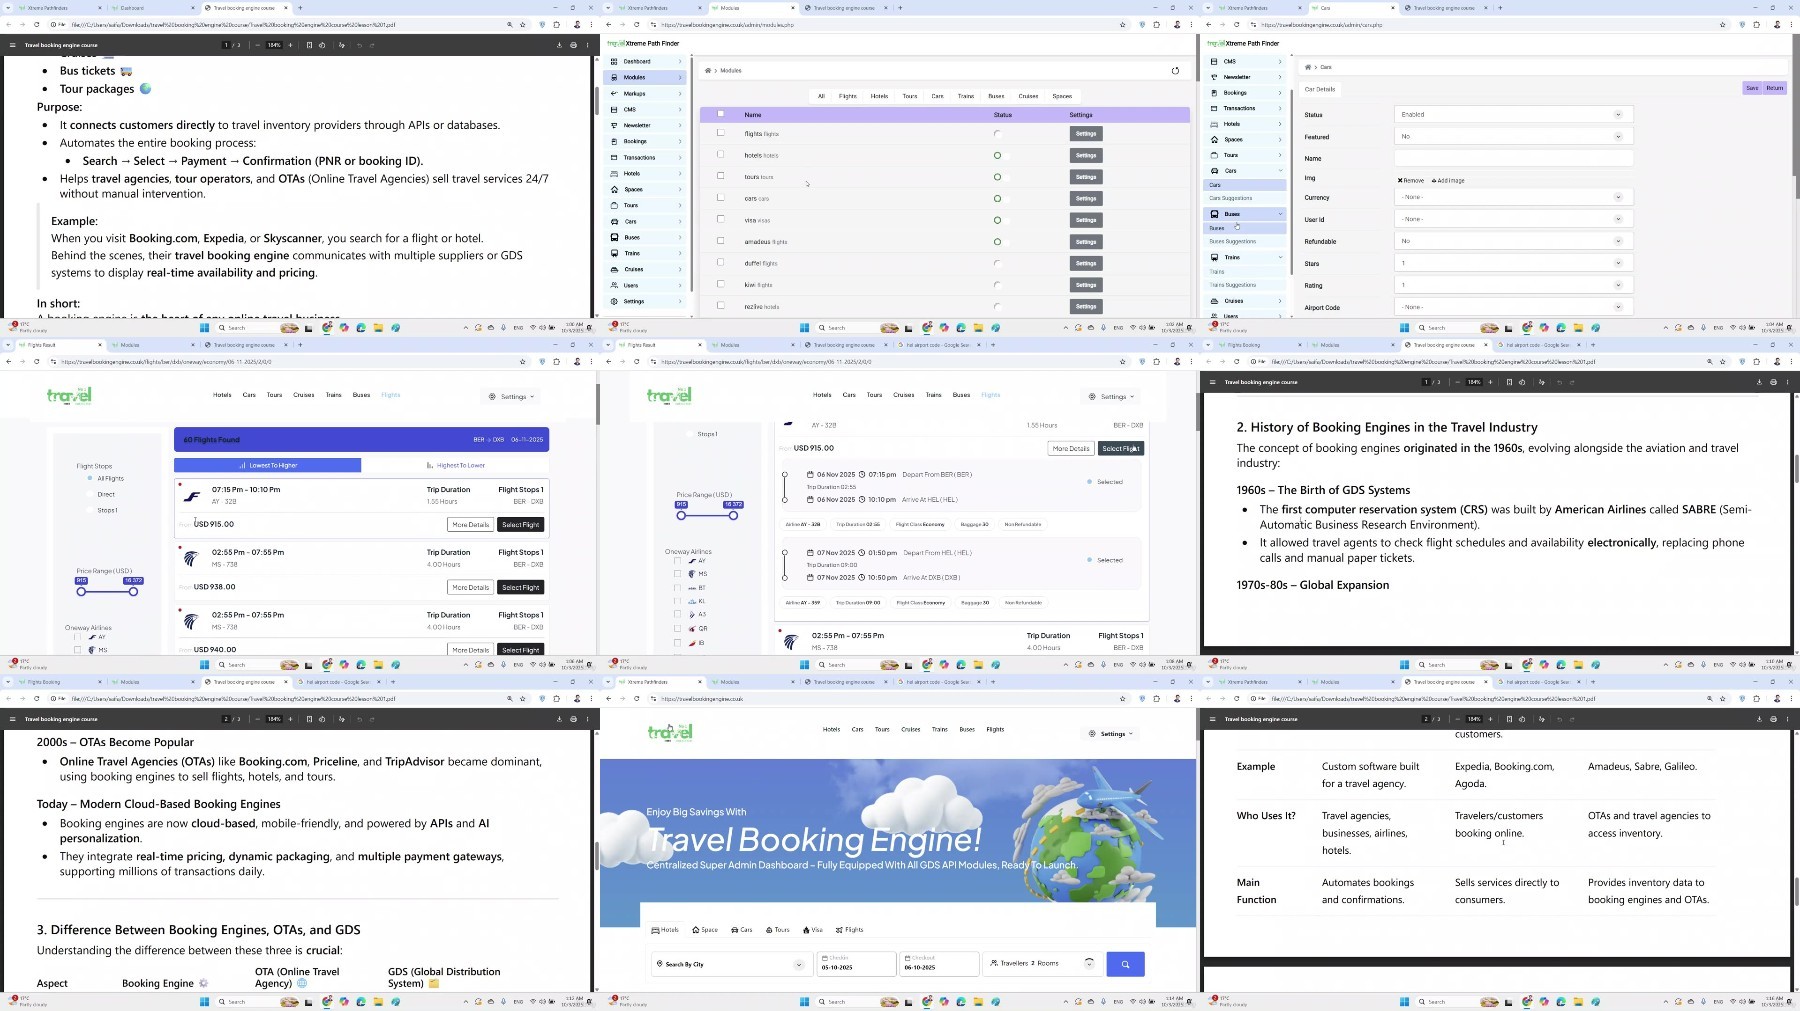Toggle amadeus module status switch

1000,242
